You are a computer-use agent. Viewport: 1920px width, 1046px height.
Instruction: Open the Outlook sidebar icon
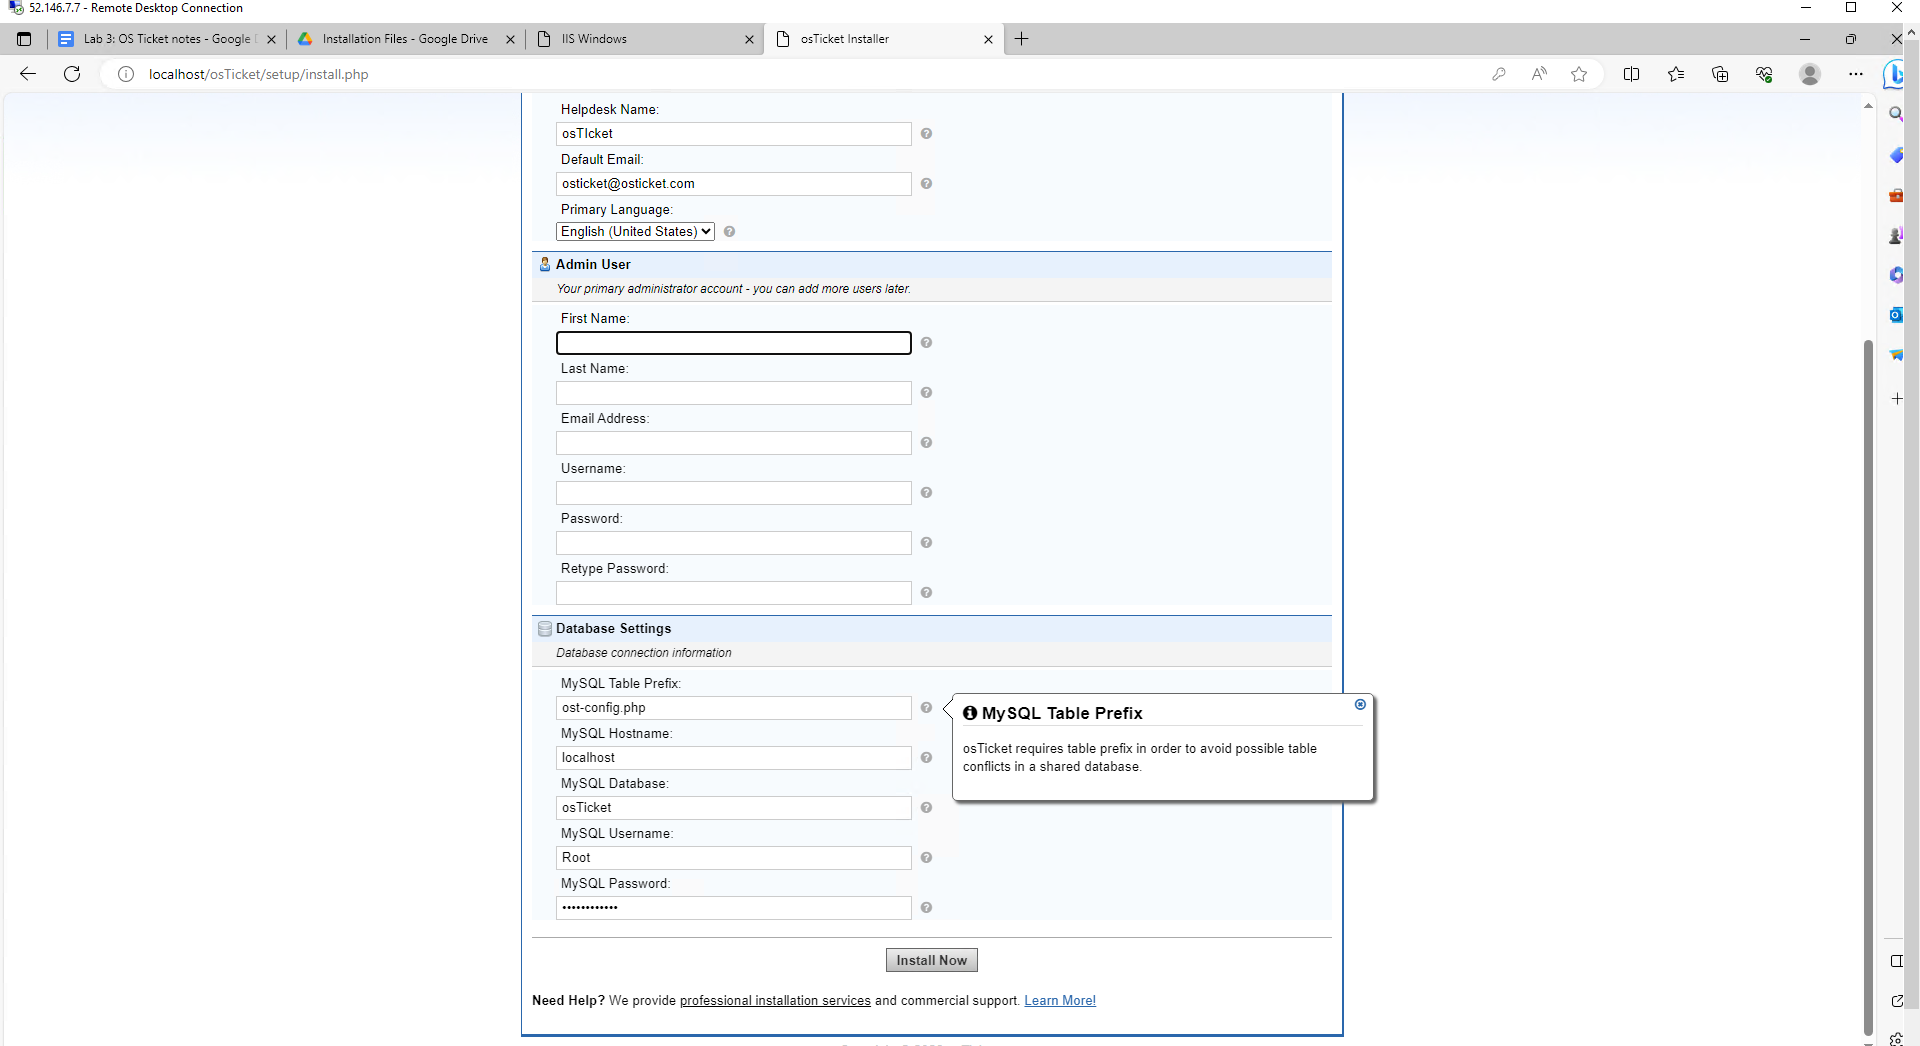1896,315
